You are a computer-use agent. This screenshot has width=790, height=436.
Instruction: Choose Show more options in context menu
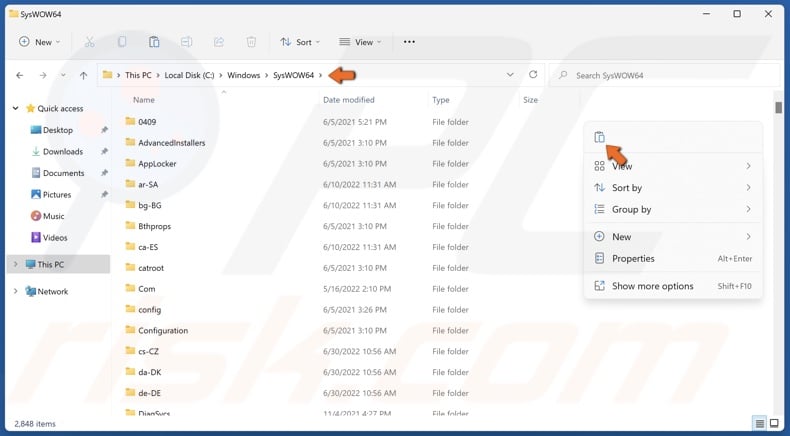coord(673,286)
